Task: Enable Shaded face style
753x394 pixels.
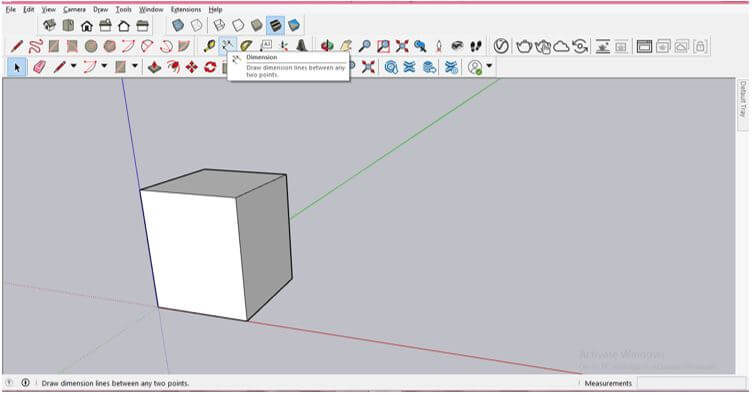Action: pyautogui.click(x=256, y=25)
